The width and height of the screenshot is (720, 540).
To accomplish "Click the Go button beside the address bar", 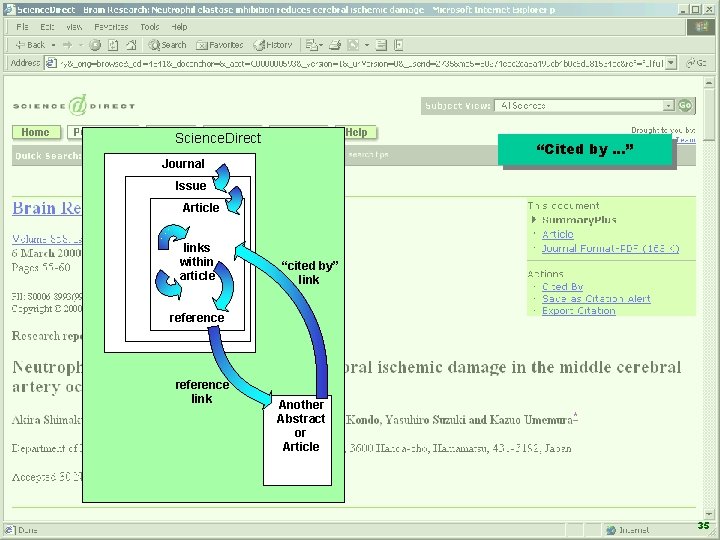I will tap(697, 63).
